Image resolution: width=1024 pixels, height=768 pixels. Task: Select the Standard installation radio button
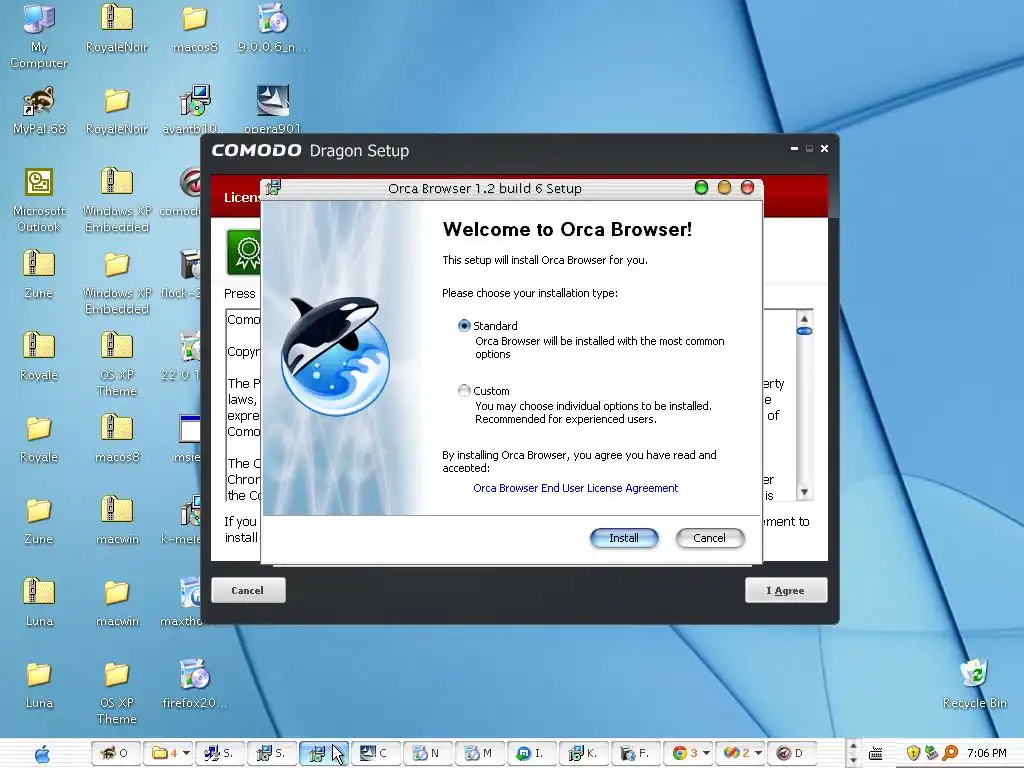tap(464, 325)
